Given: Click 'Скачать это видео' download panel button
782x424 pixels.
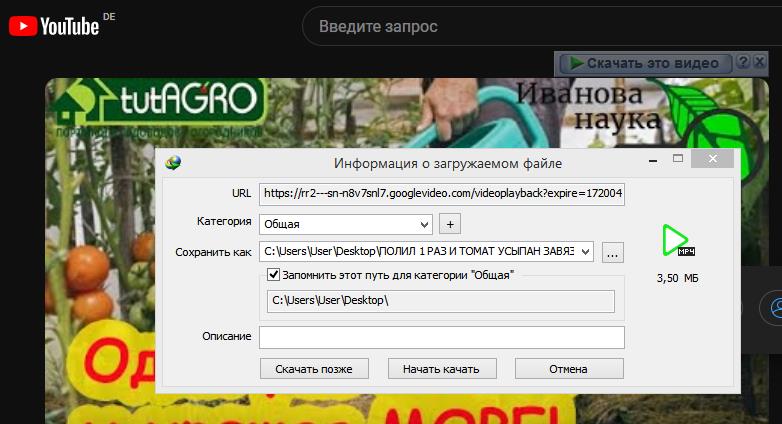Looking at the screenshot, I should click(x=645, y=63).
